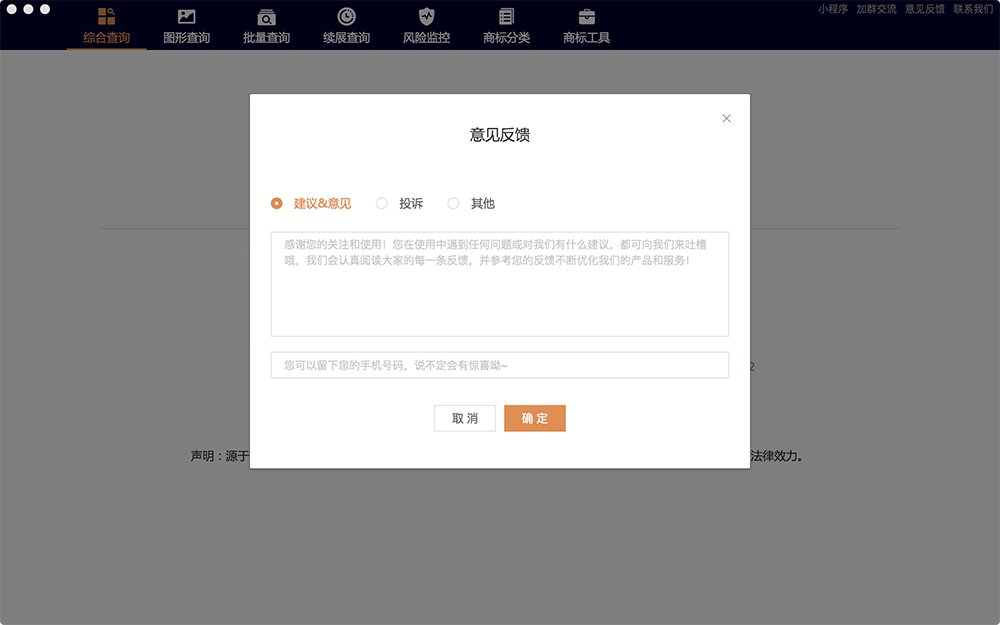The height and width of the screenshot is (625, 1000).
Task: Click the 联系我们 contact link
Action: point(972,9)
